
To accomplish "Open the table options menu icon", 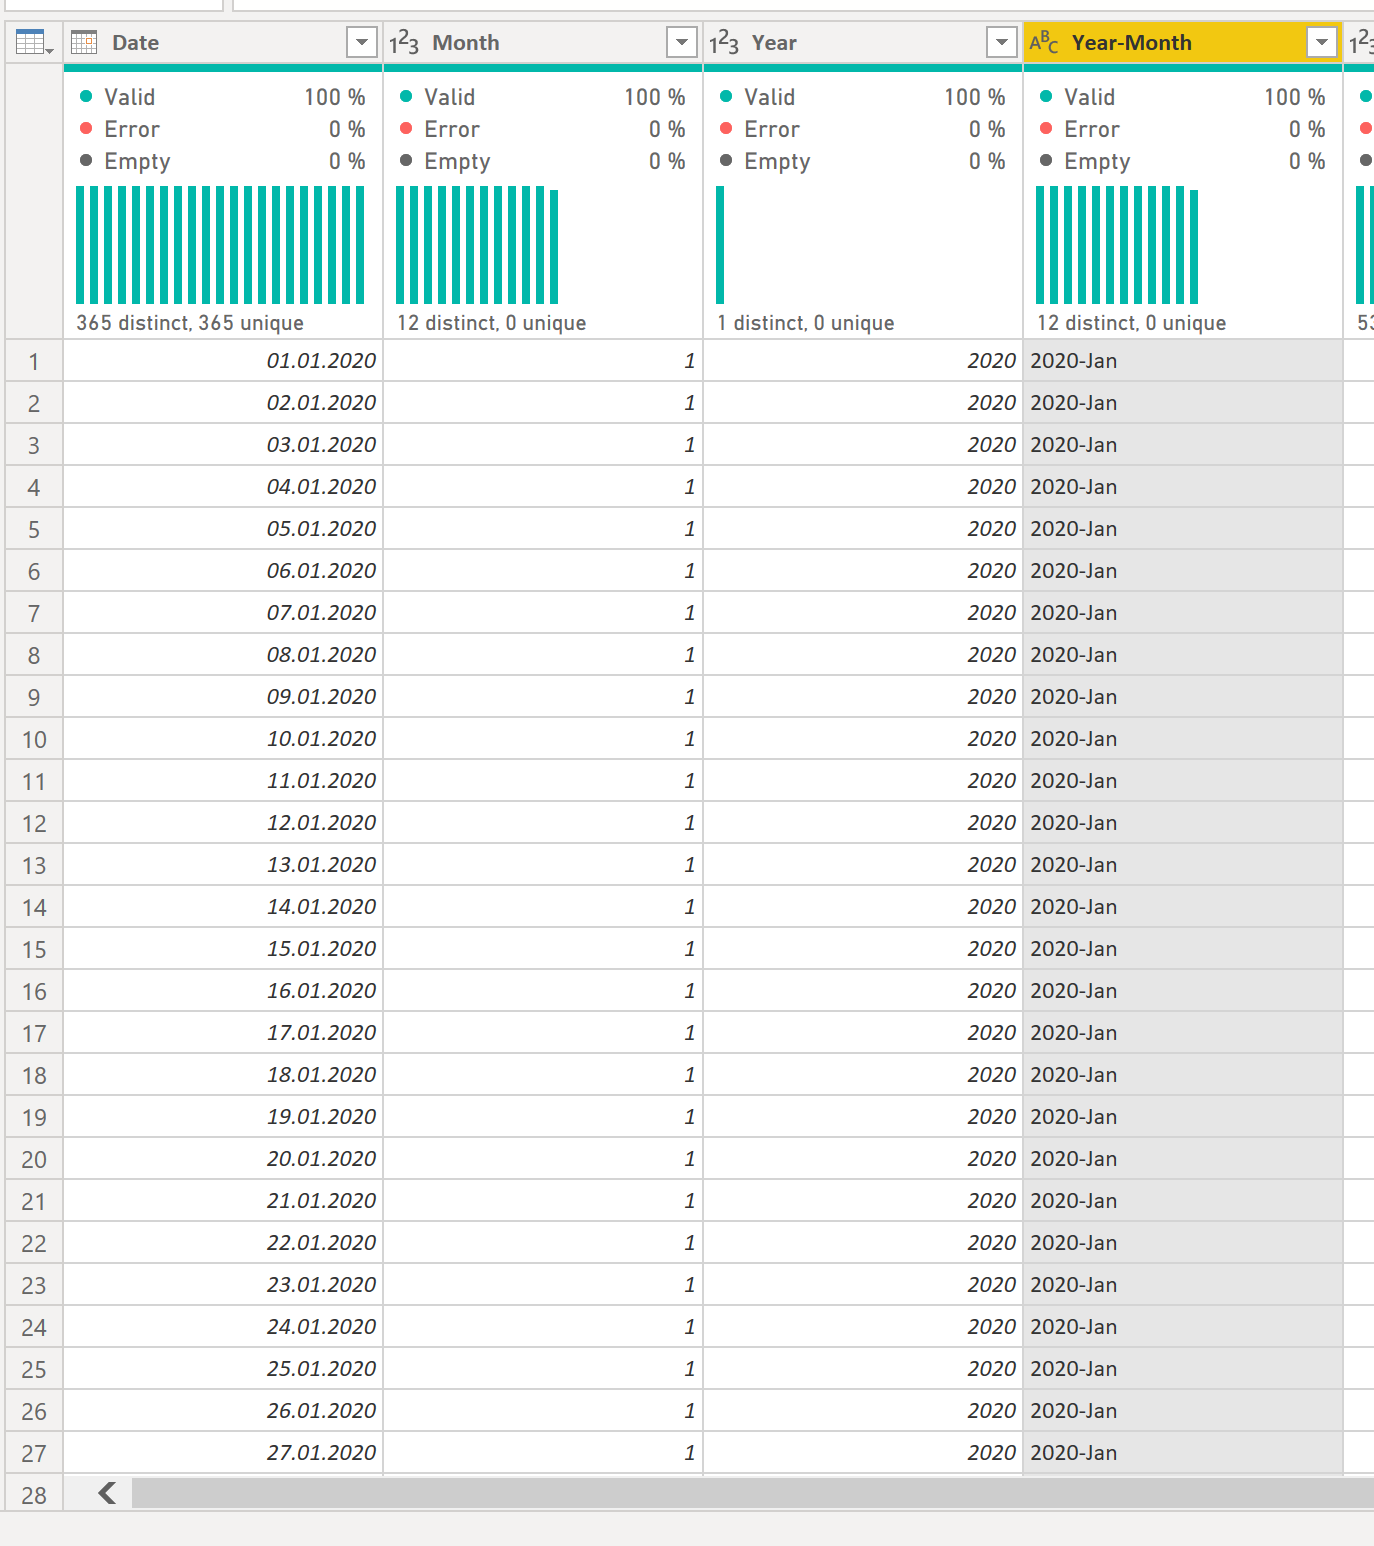I will point(34,42).
